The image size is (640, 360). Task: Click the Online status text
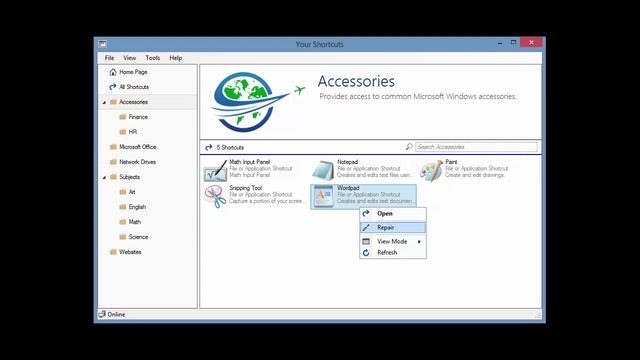(x=116, y=314)
